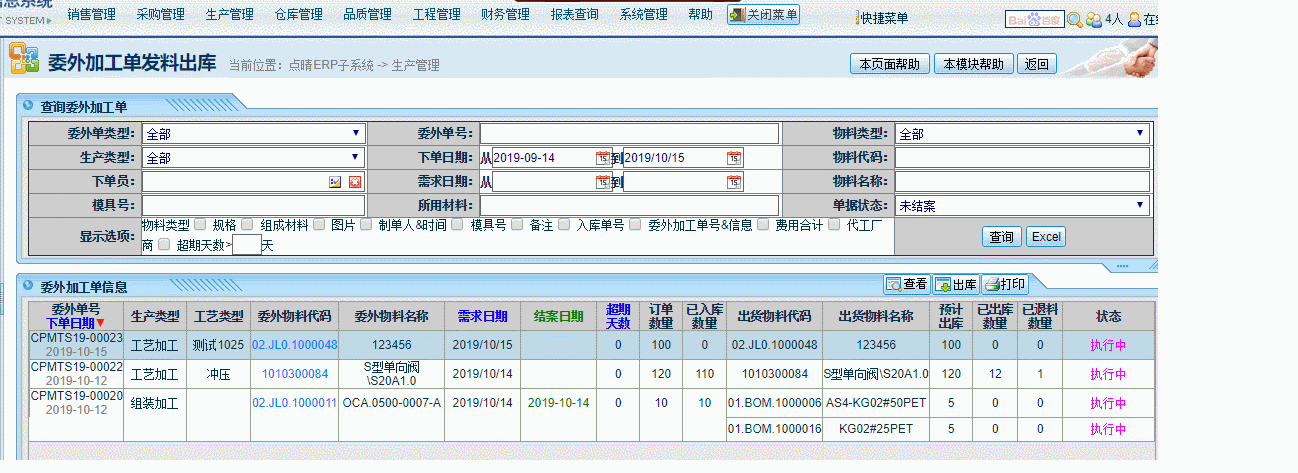Click into the 委外单号 input field
The image size is (1298, 473).
pyautogui.click(x=628, y=134)
